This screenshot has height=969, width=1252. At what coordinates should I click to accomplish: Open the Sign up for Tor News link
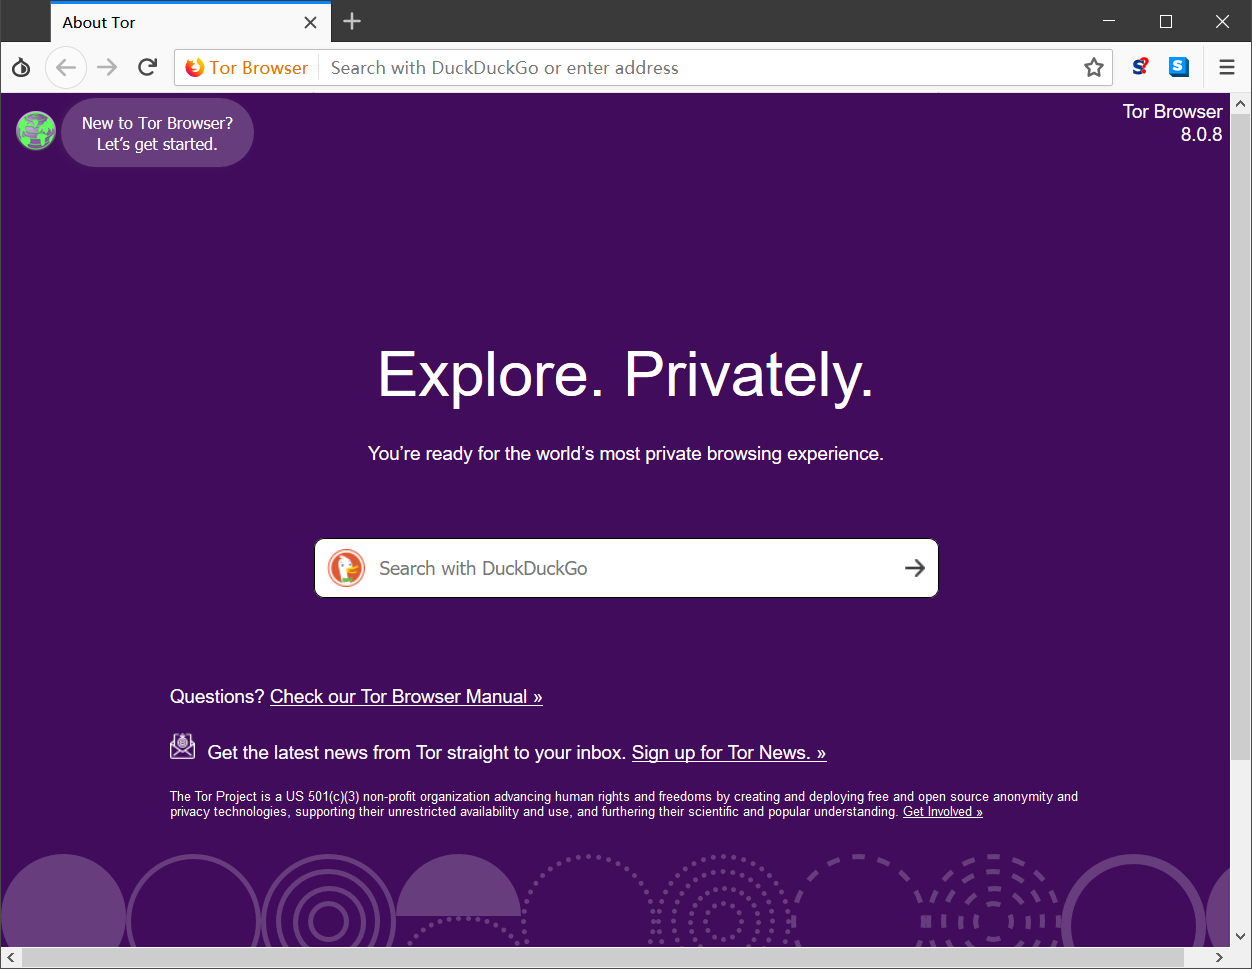click(729, 753)
